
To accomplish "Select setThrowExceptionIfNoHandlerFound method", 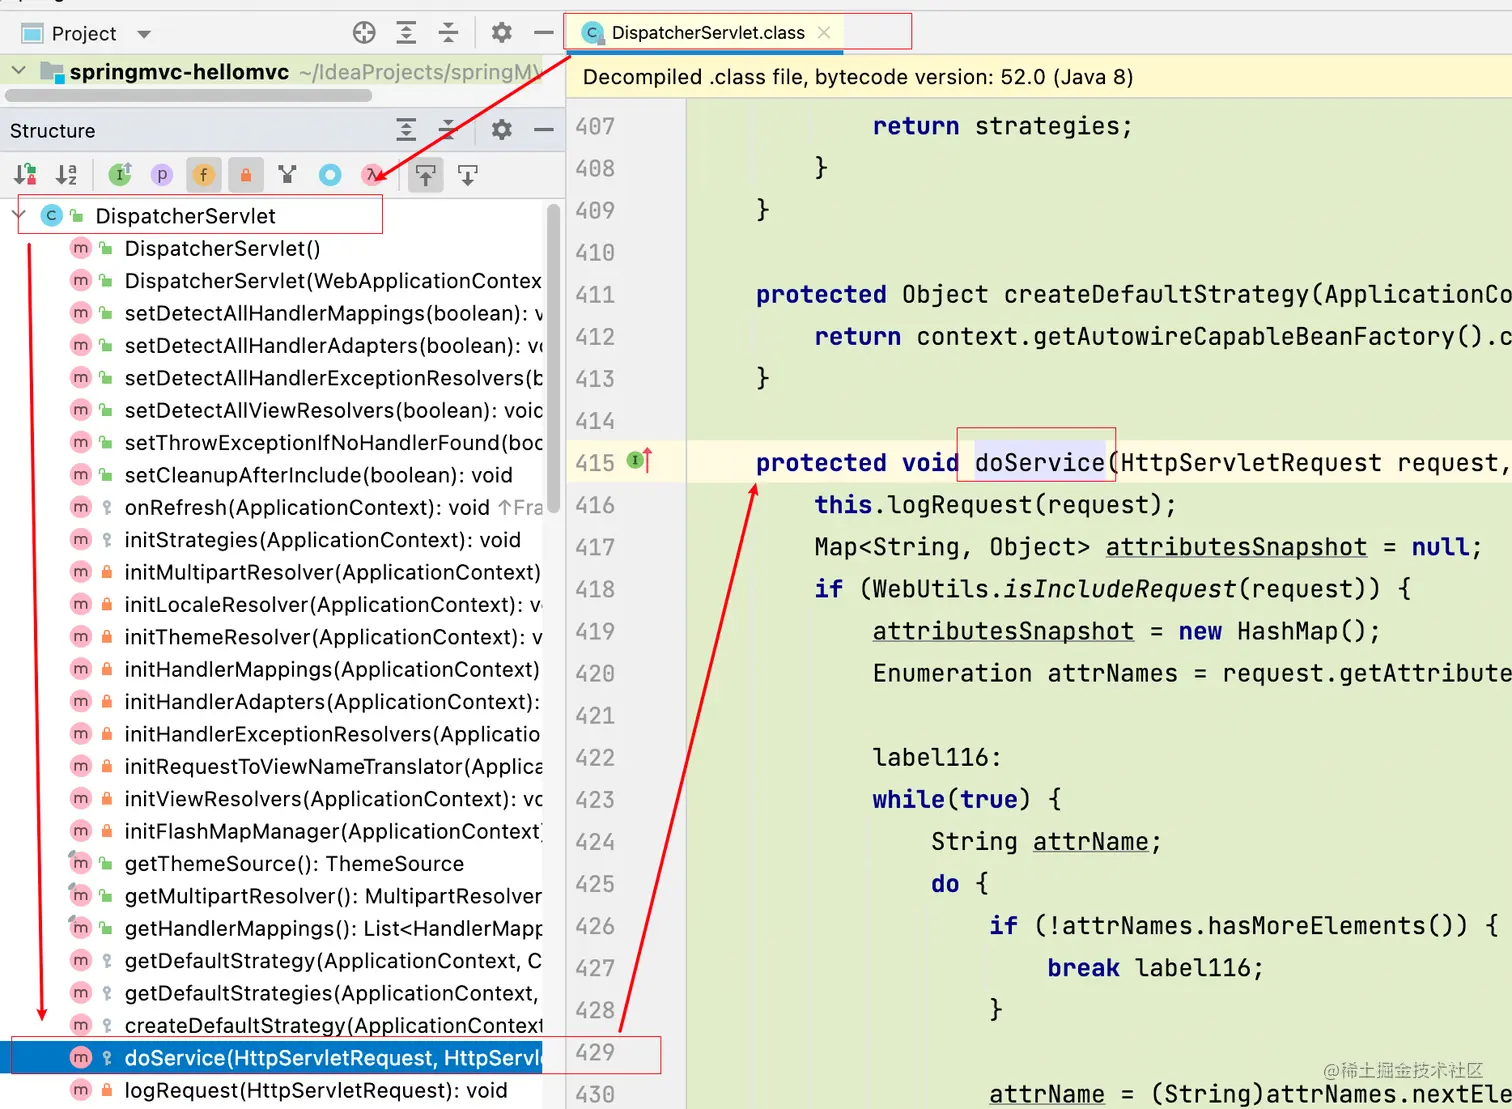I will tap(333, 442).
